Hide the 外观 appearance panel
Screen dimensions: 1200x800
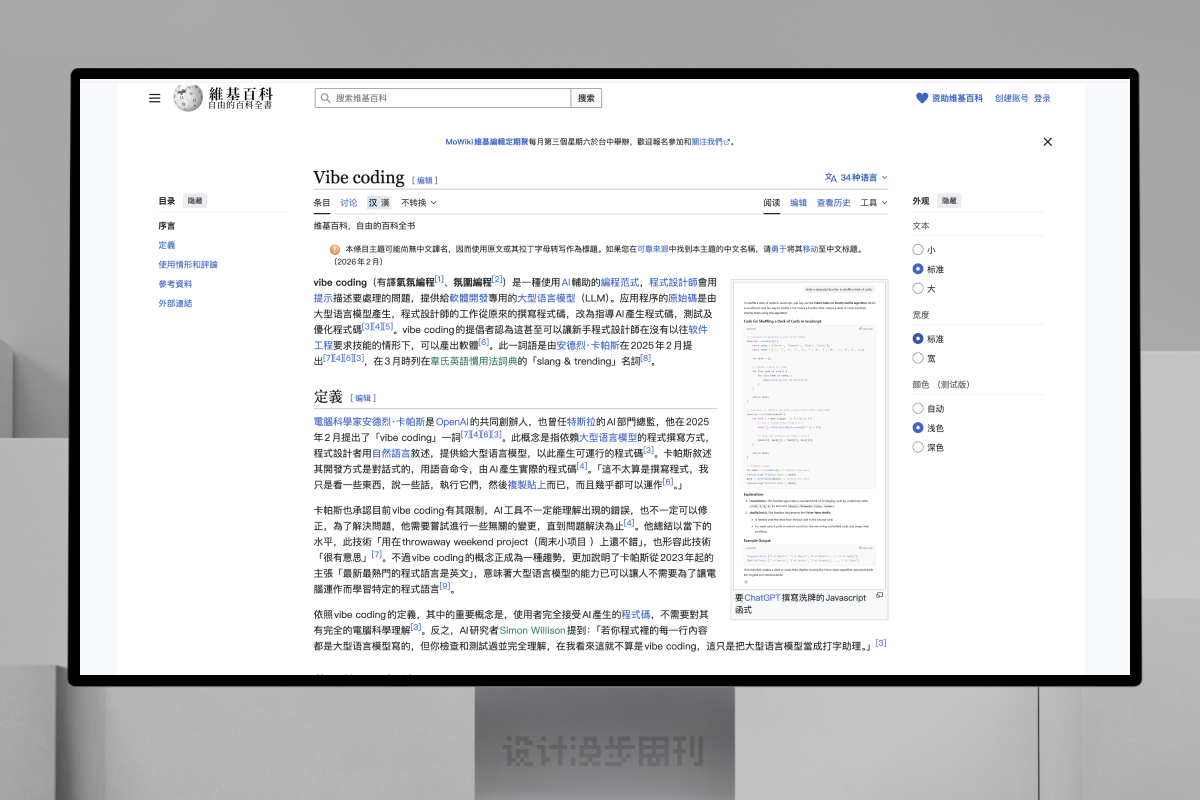click(x=950, y=201)
